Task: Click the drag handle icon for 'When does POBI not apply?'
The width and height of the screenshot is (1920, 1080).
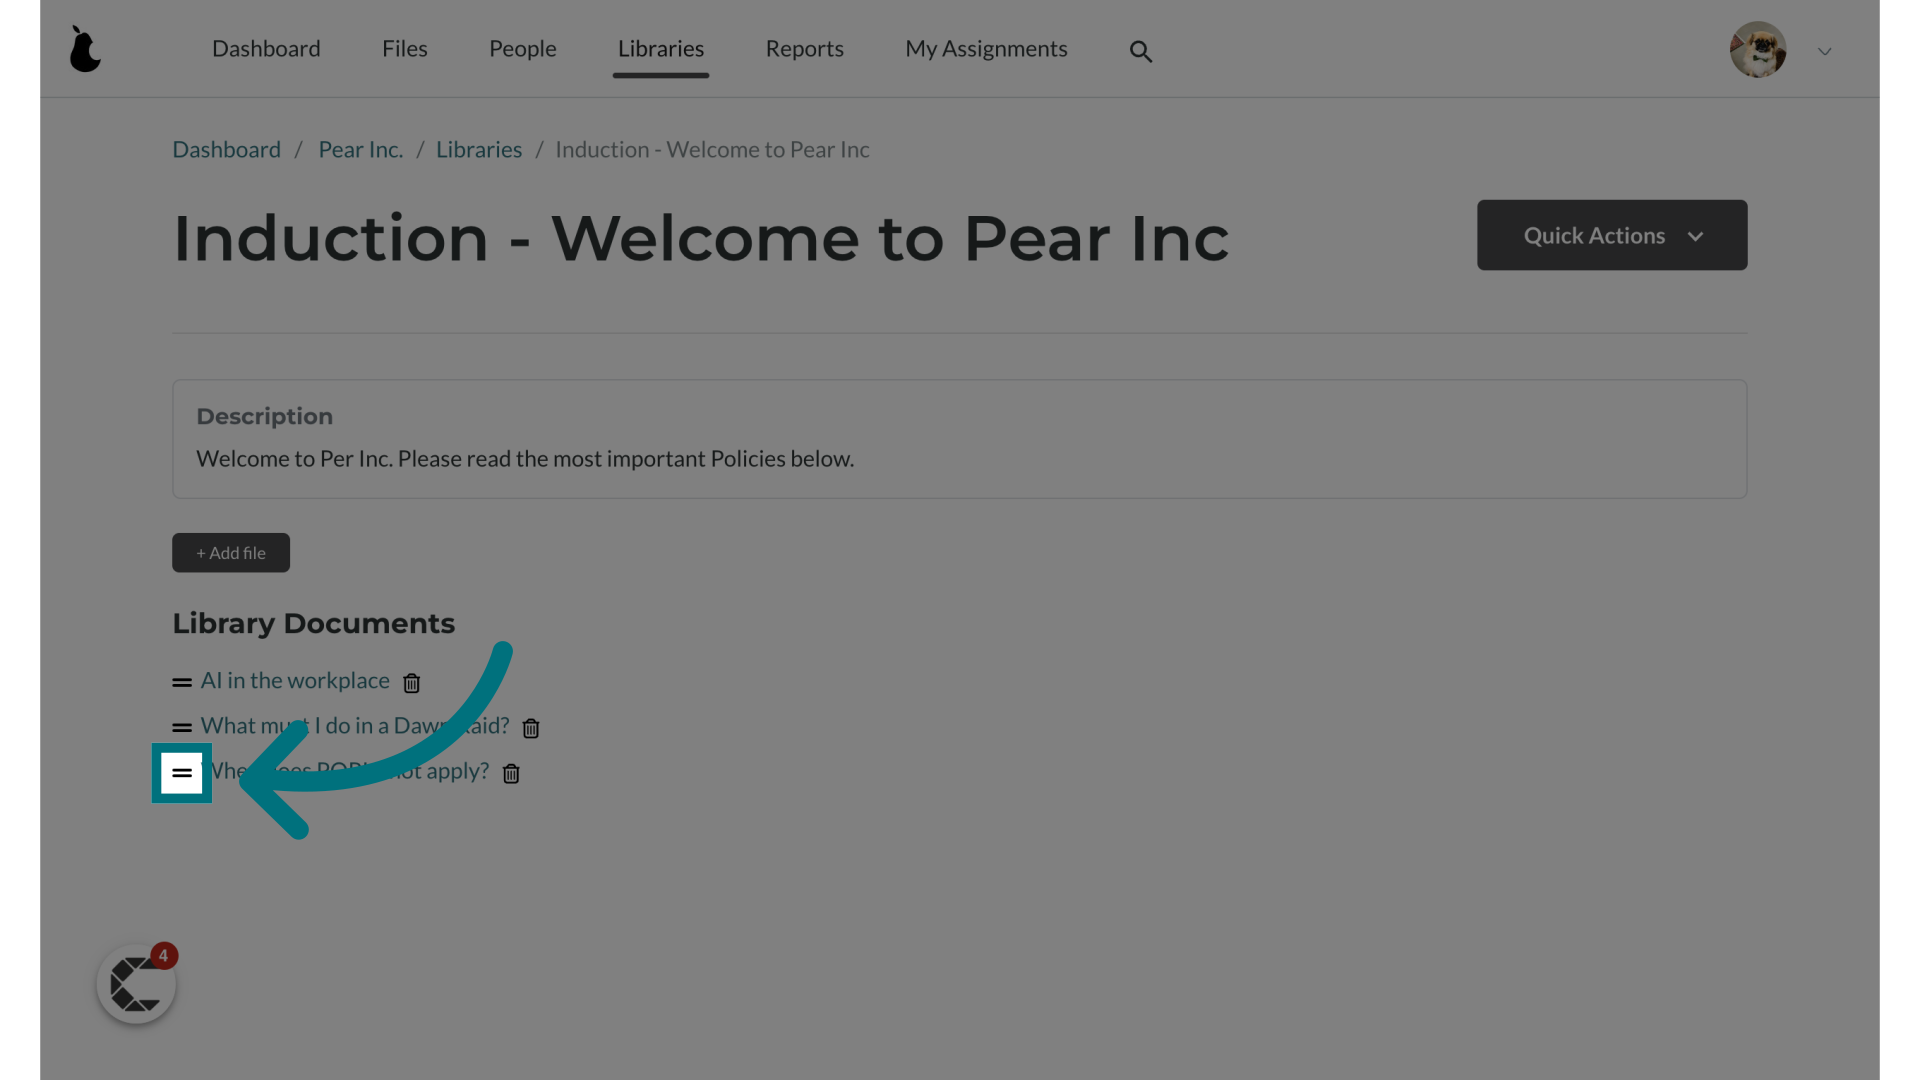Action: point(182,773)
